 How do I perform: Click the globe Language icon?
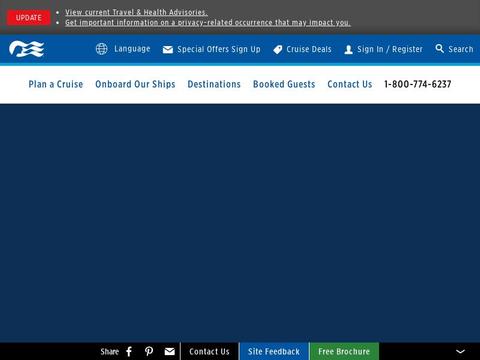click(x=101, y=49)
